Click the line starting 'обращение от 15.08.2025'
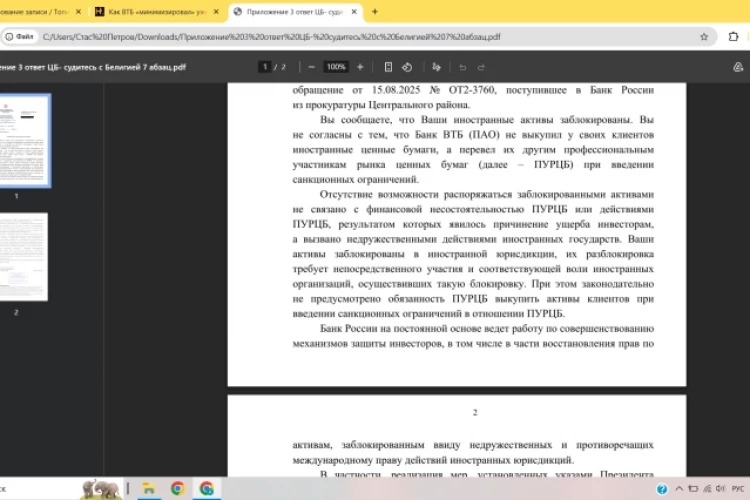The image size is (750, 500). (x=473, y=90)
